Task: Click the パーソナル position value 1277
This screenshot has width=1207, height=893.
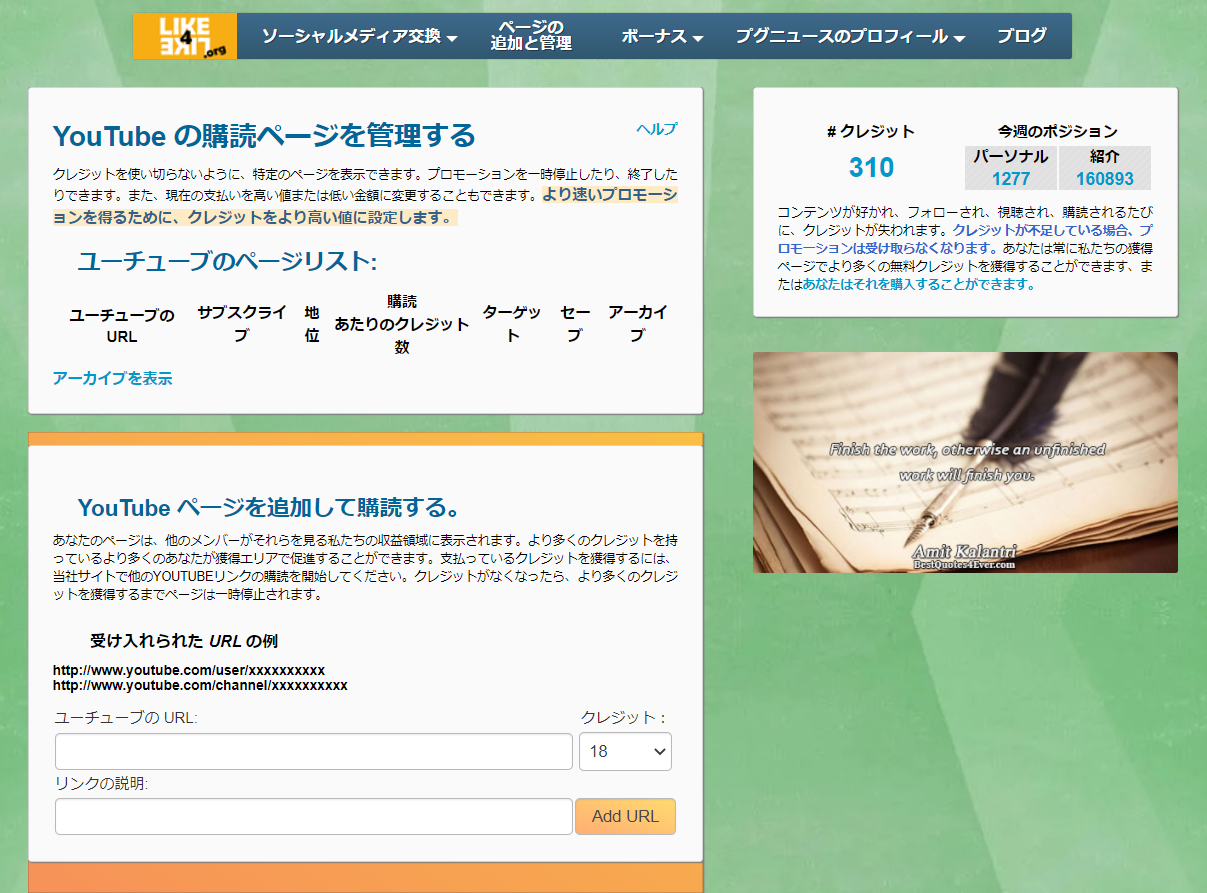Action: coord(1011,179)
